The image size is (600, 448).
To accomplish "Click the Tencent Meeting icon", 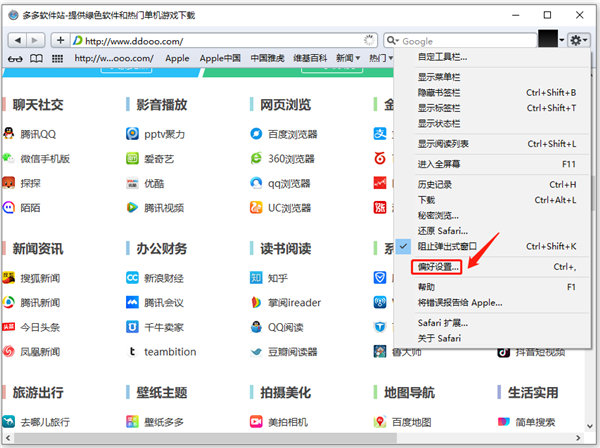I will click(132, 302).
